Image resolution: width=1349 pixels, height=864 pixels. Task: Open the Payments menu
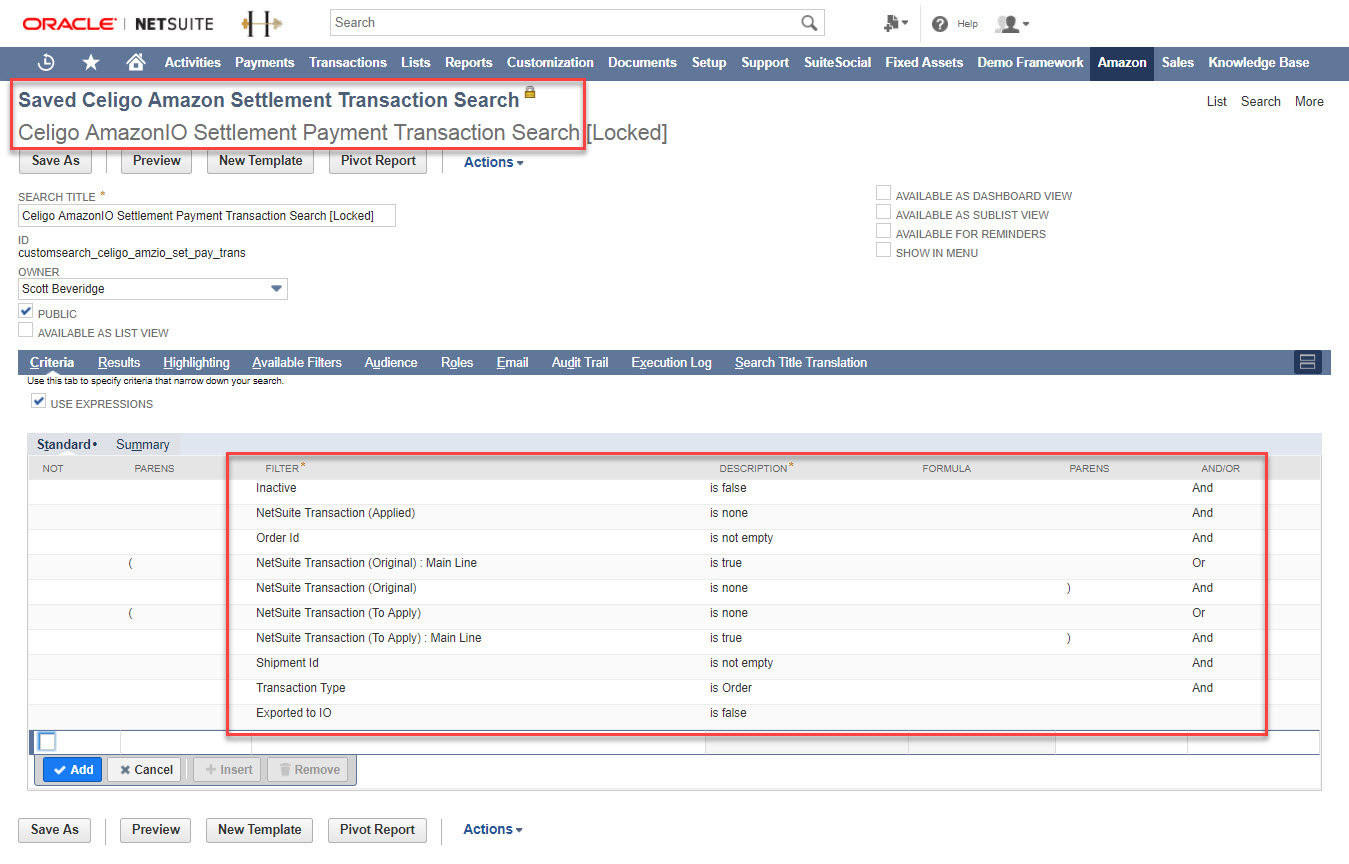tap(265, 62)
